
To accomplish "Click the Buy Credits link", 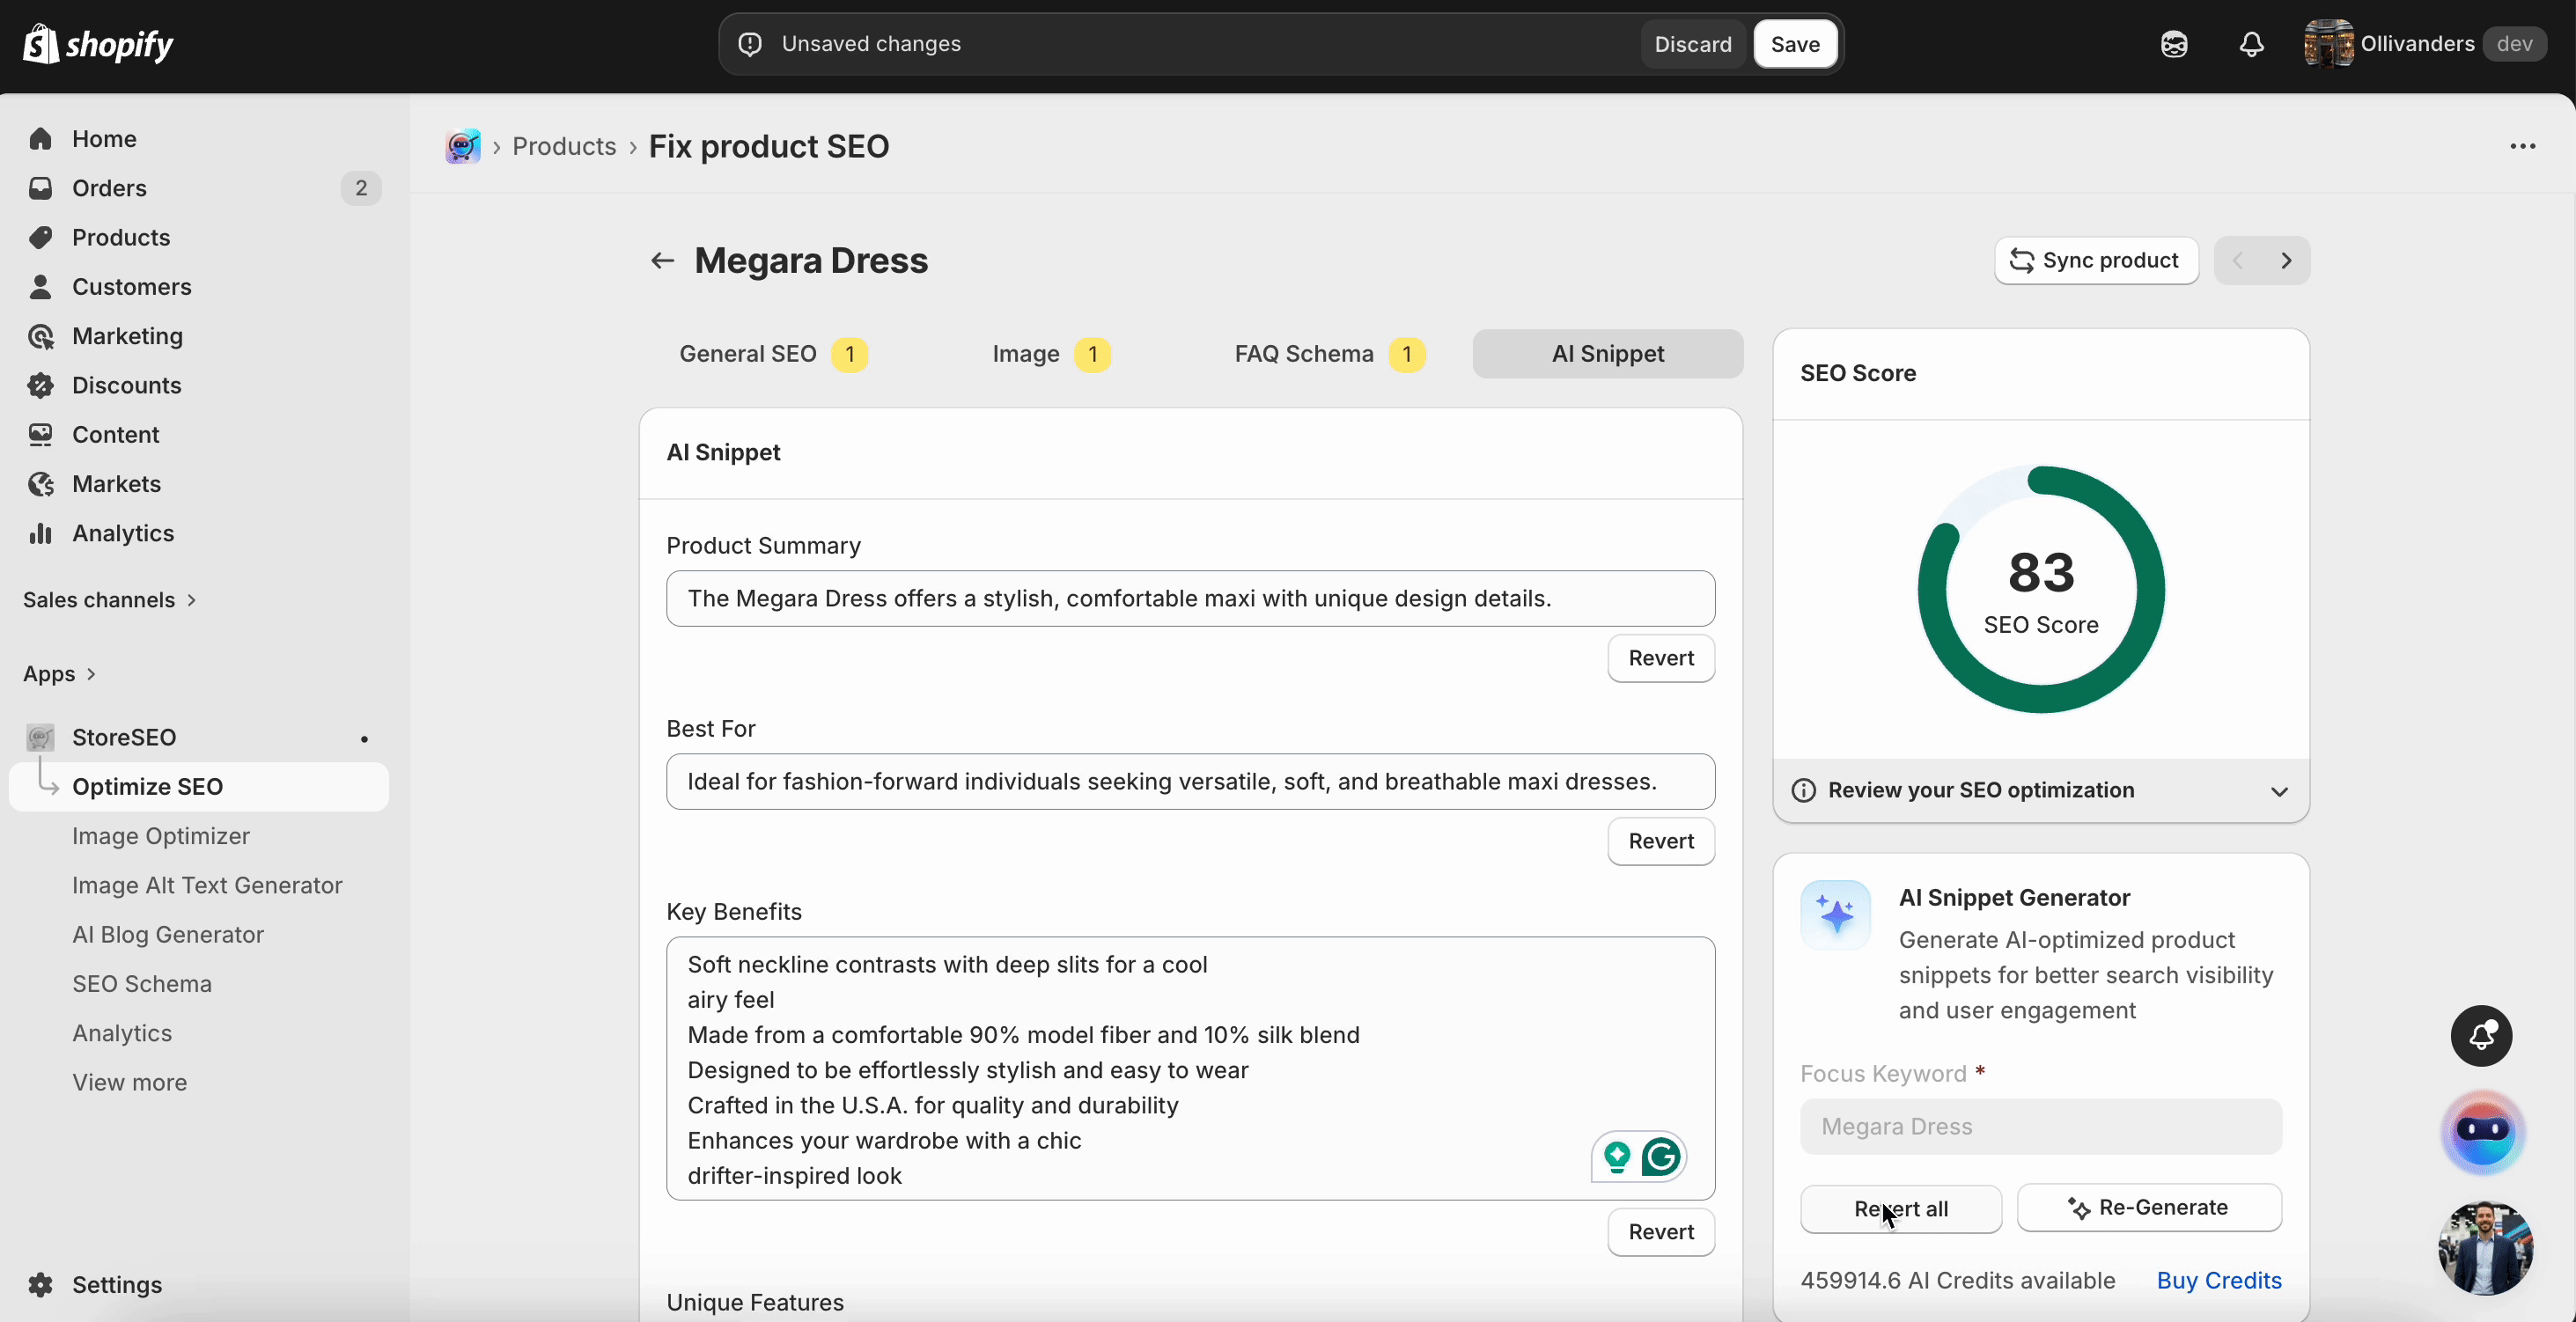I will tap(2218, 1280).
